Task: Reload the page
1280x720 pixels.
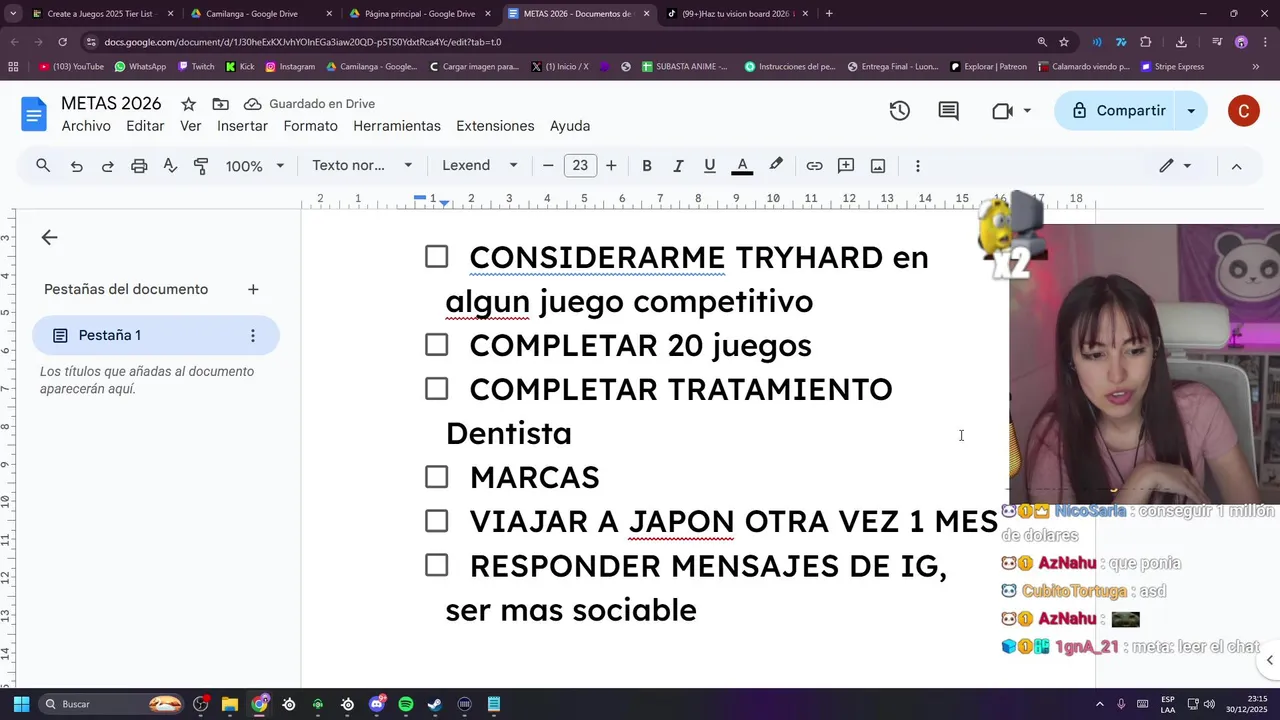Action: (x=62, y=42)
